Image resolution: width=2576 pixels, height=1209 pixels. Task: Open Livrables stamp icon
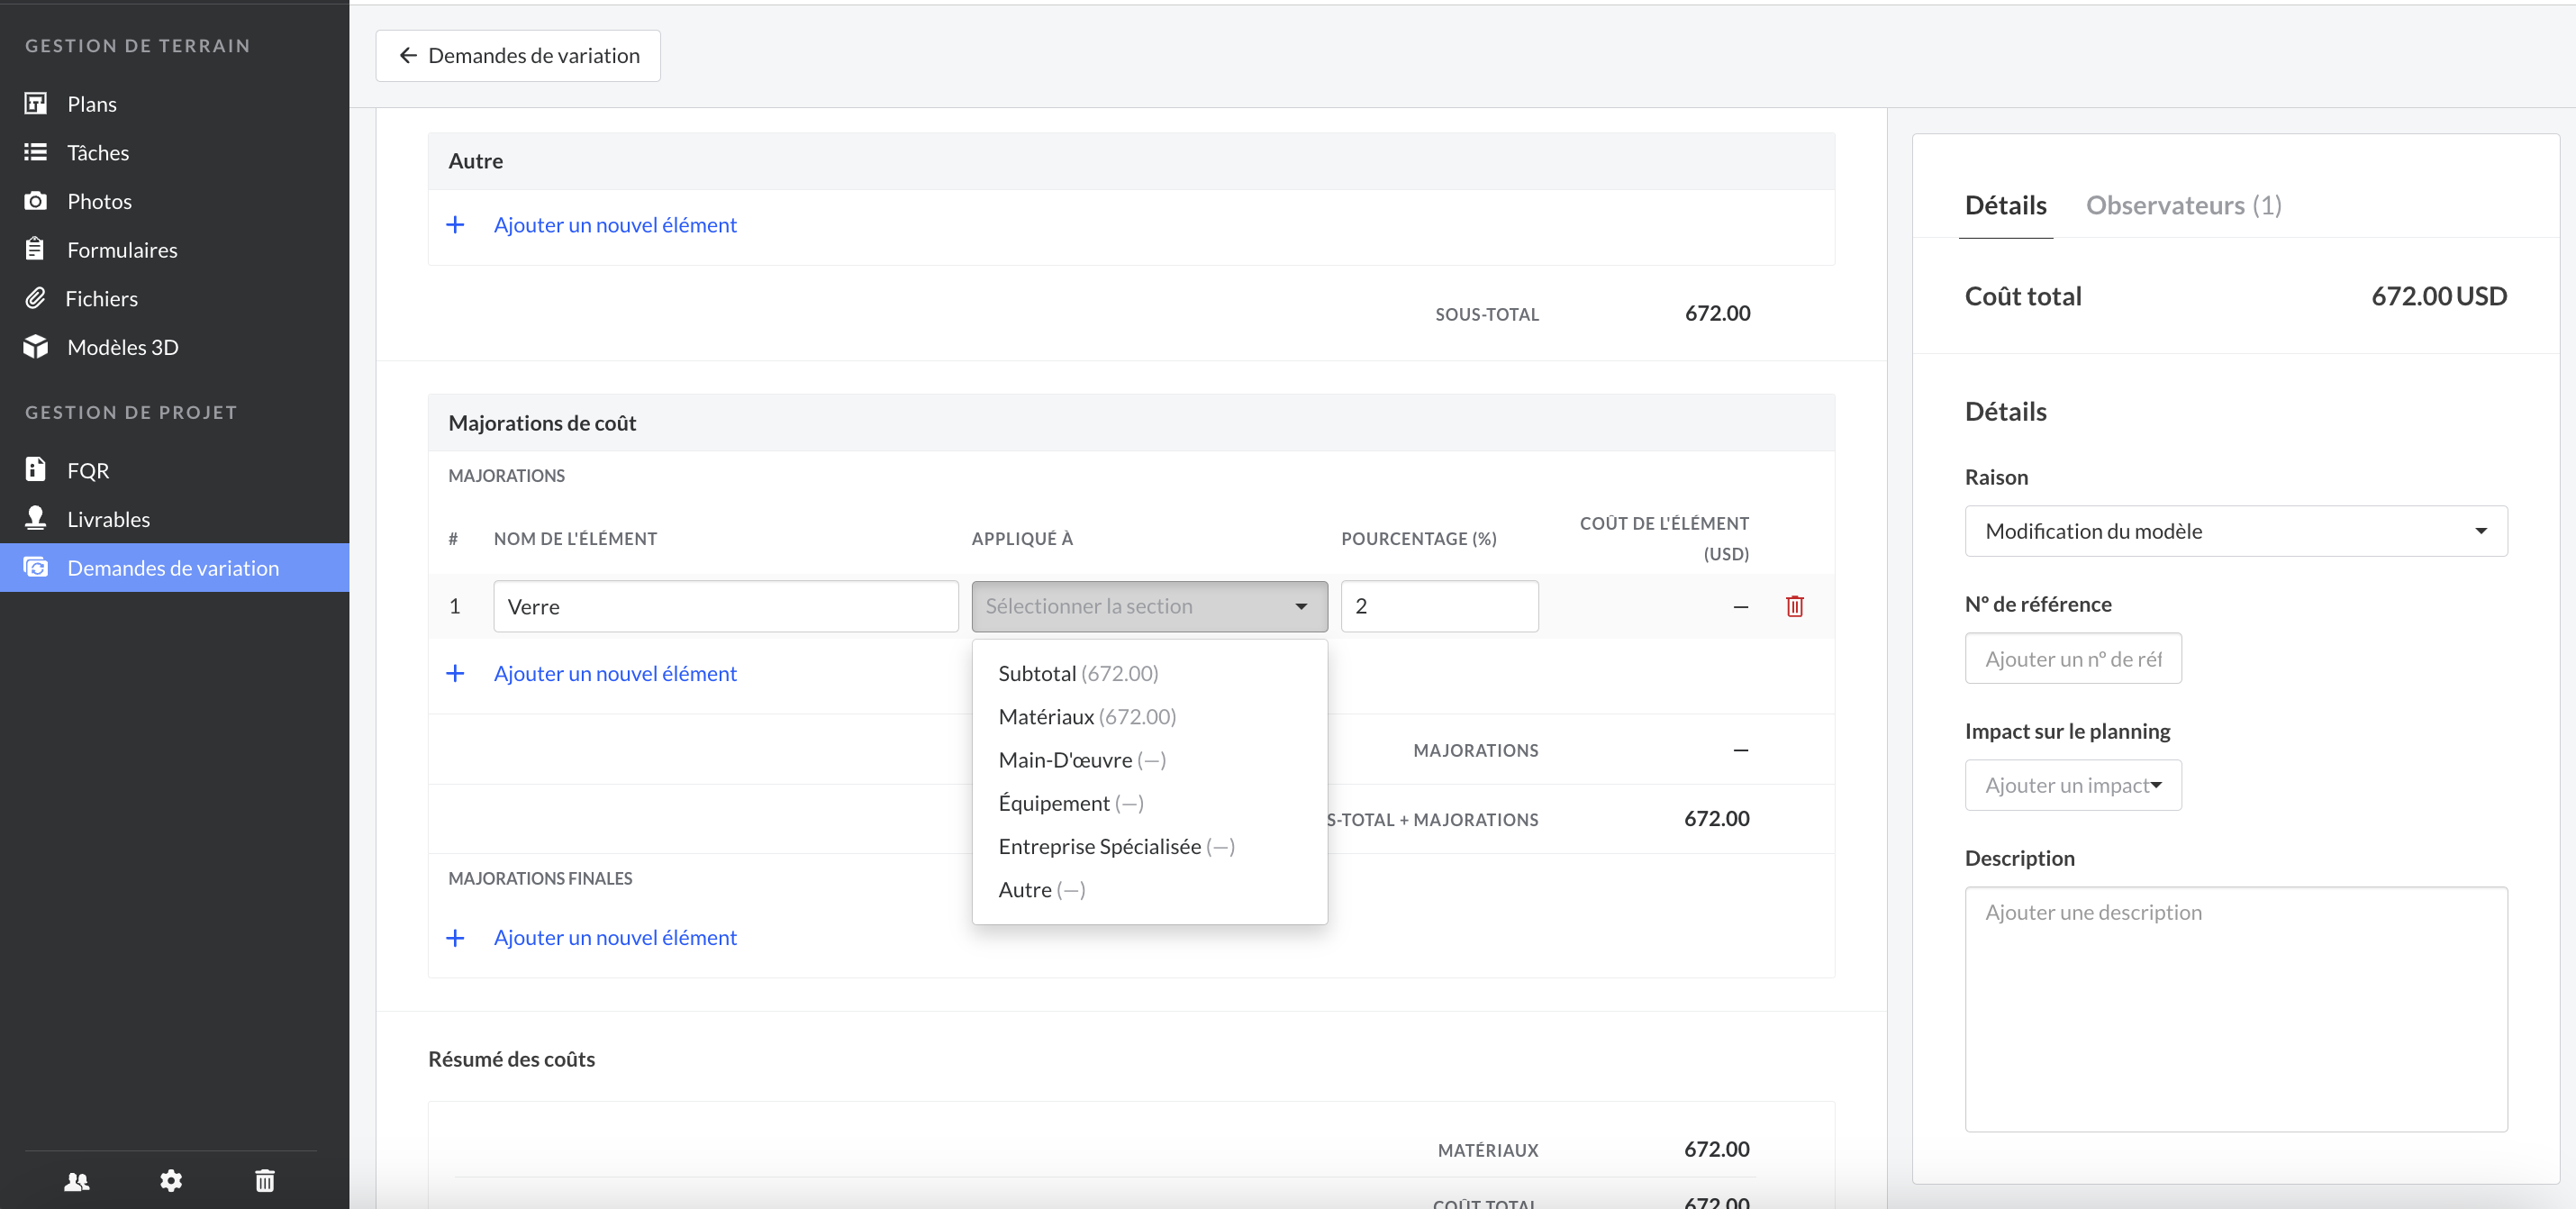(35, 518)
